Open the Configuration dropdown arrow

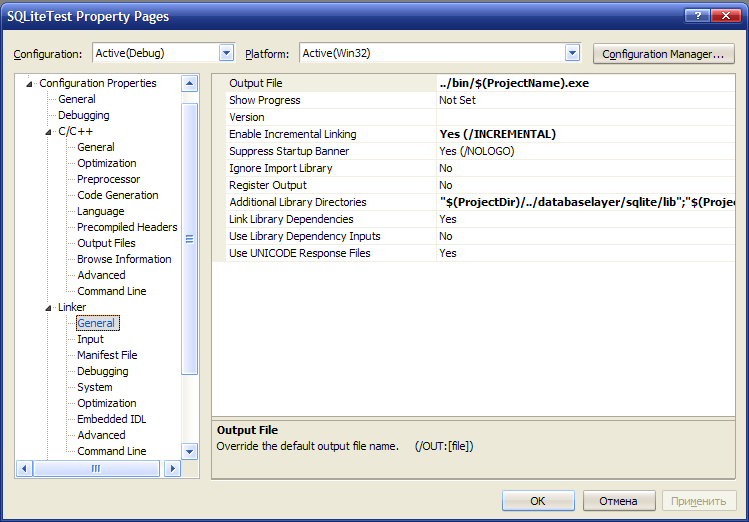[226, 53]
